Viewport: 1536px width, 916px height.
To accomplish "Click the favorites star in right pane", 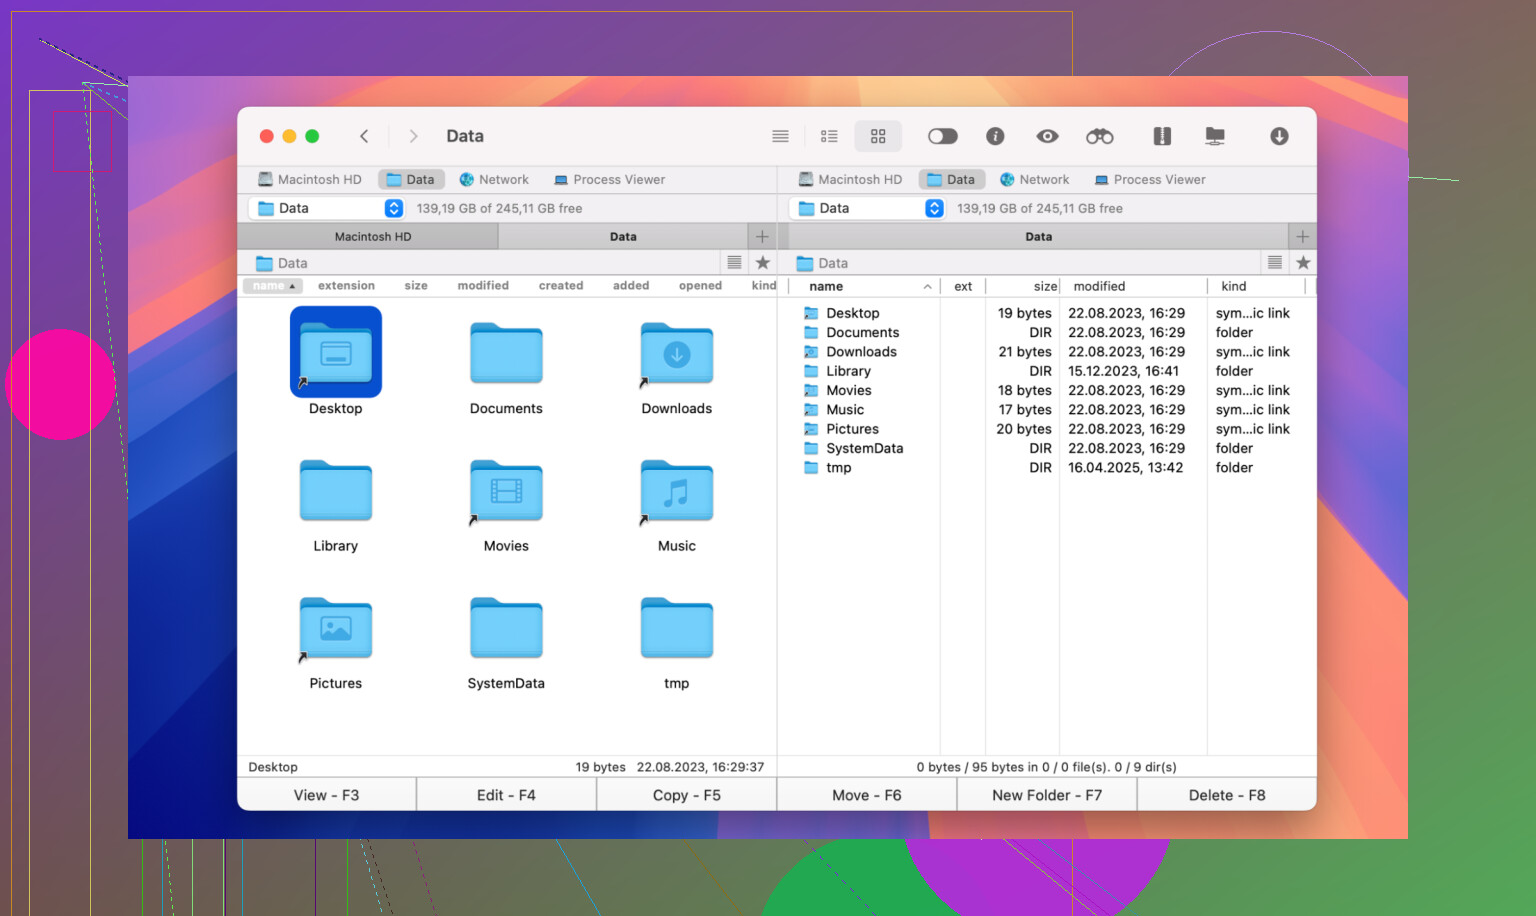I will click(x=1303, y=263).
